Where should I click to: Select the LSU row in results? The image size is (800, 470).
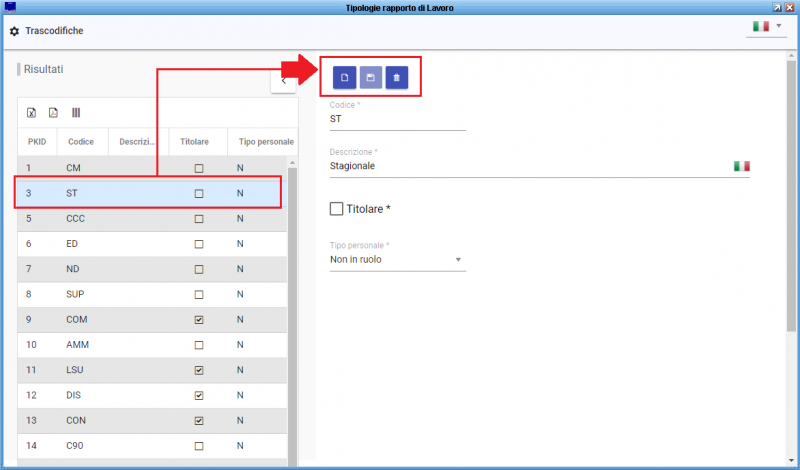pos(152,370)
